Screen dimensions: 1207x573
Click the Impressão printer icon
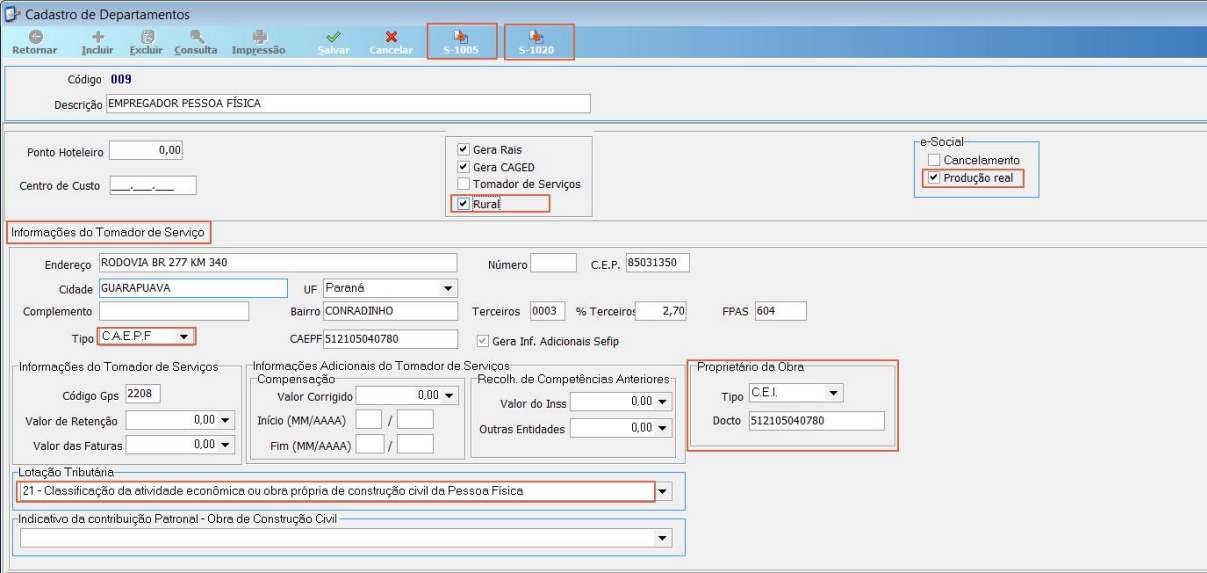258,36
